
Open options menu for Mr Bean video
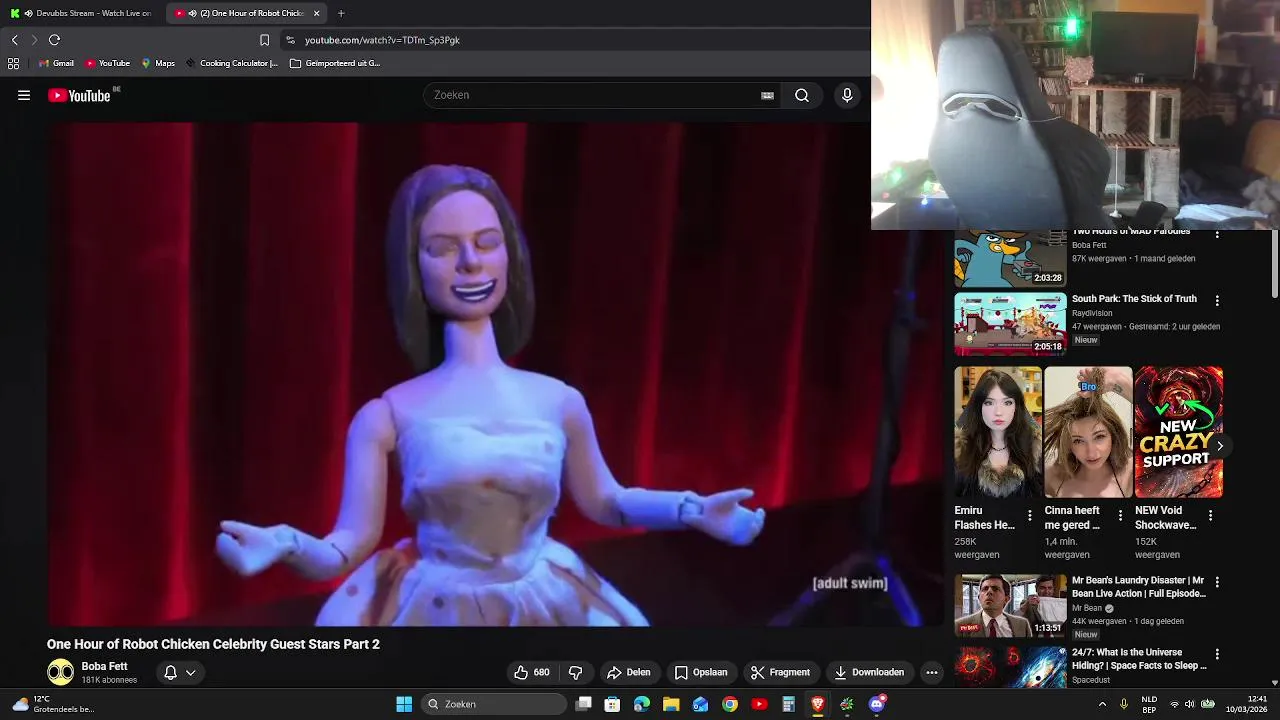point(1217,581)
